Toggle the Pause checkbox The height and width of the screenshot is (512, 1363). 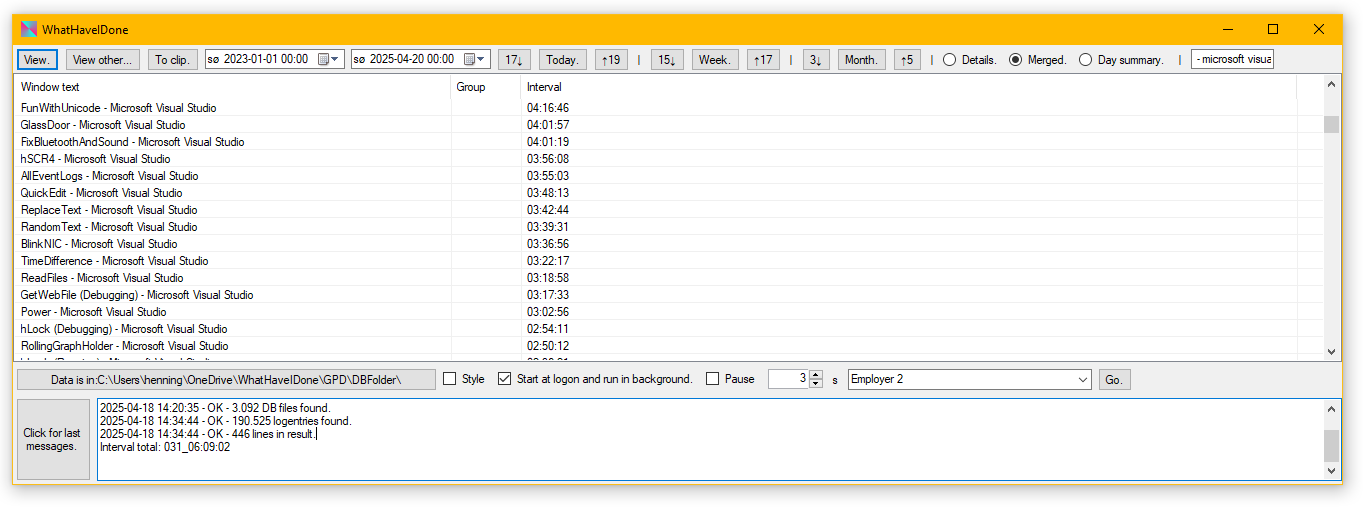[x=730, y=380]
